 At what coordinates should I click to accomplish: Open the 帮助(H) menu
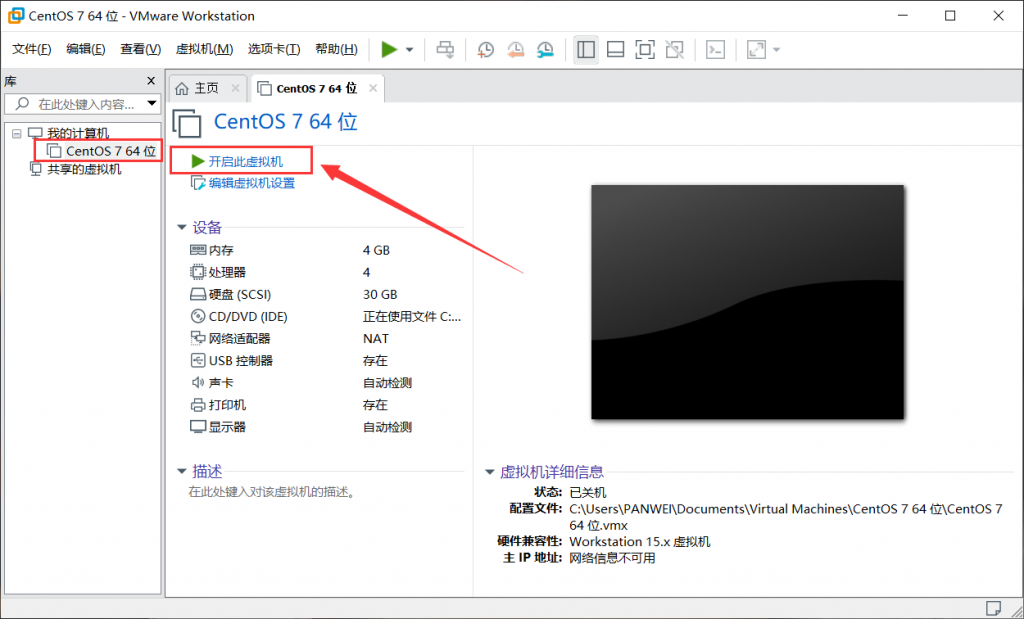(336, 50)
